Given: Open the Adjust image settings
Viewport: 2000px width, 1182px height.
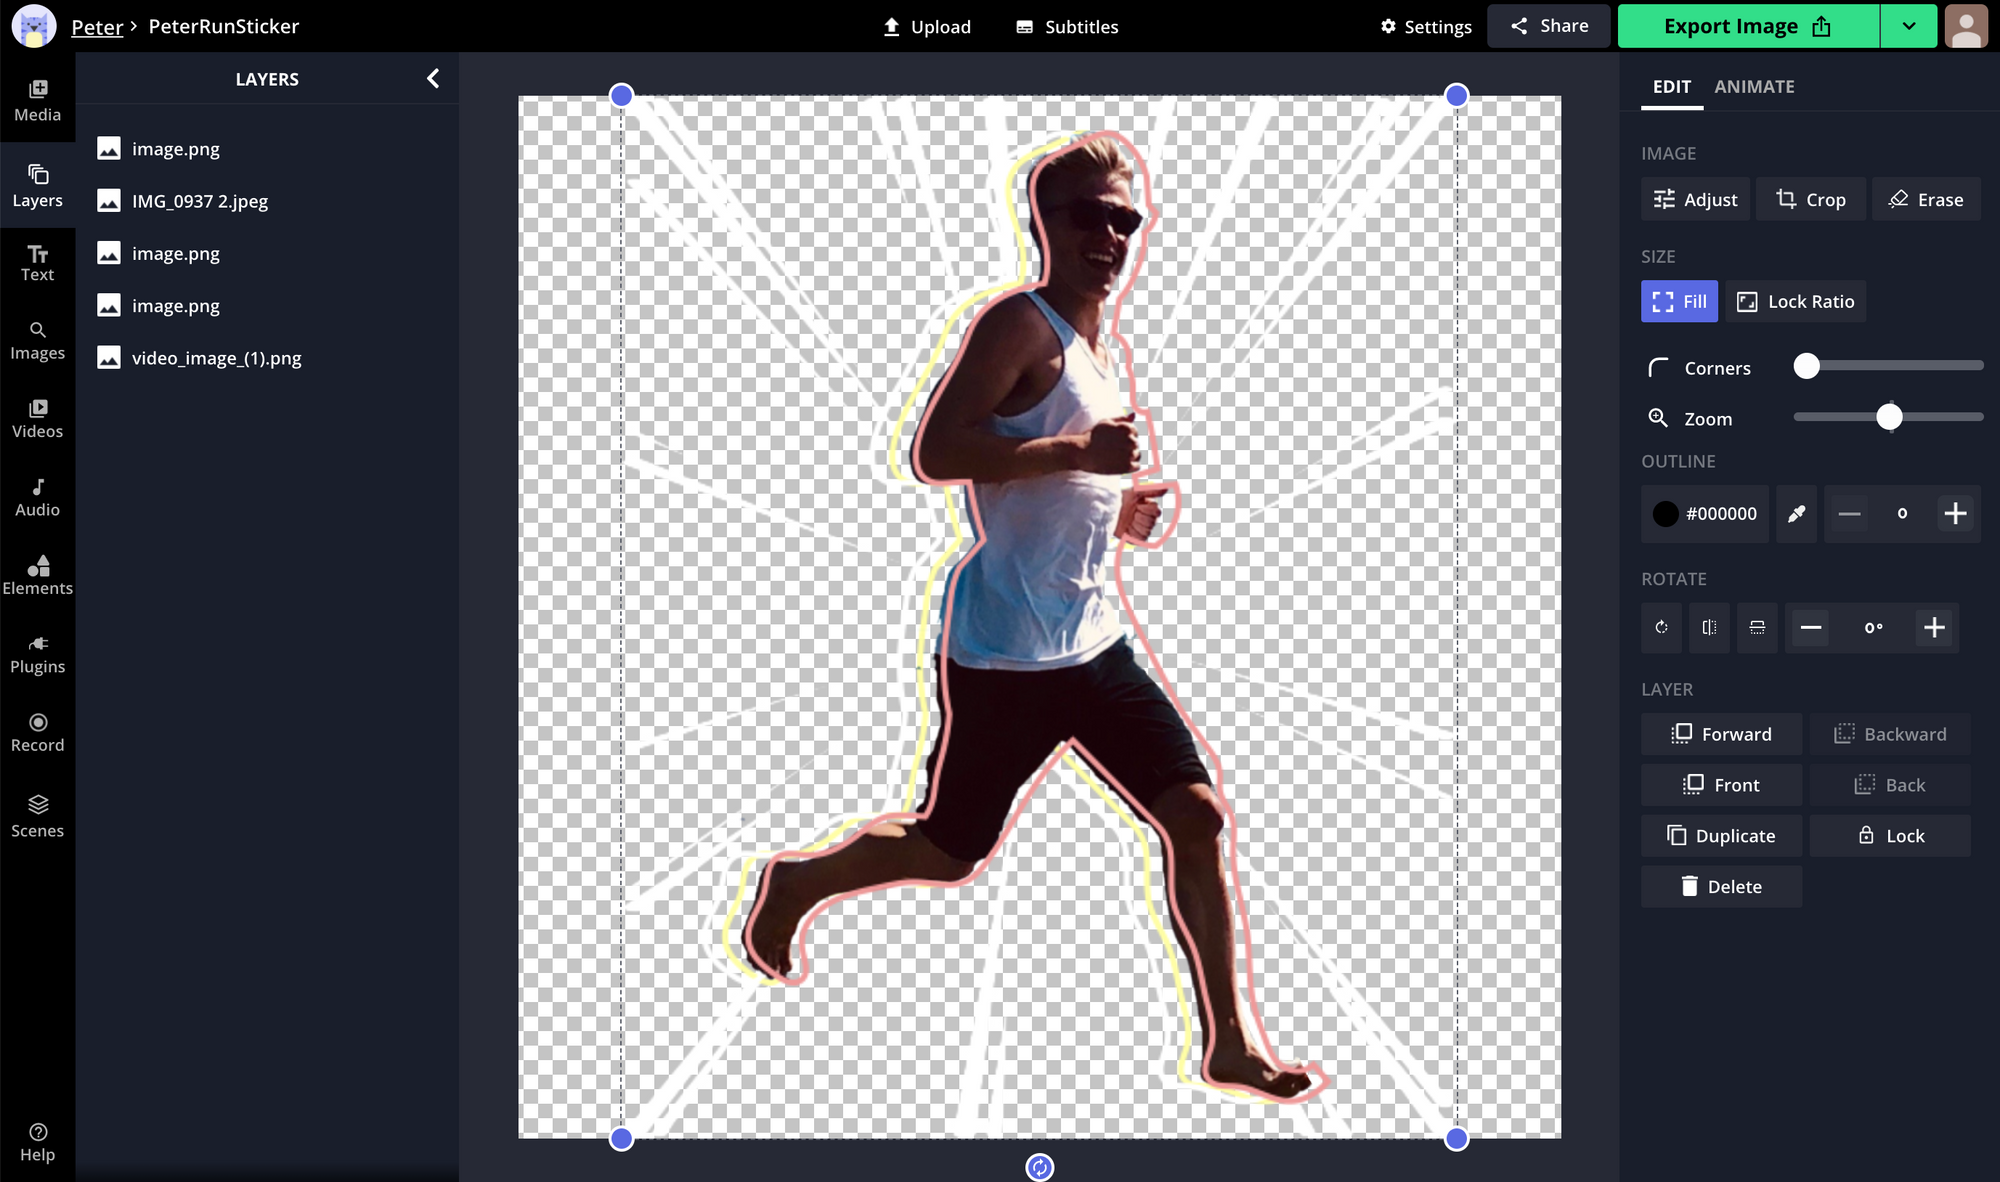Looking at the screenshot, I should pyautogui.click(x=1695, y=199).
